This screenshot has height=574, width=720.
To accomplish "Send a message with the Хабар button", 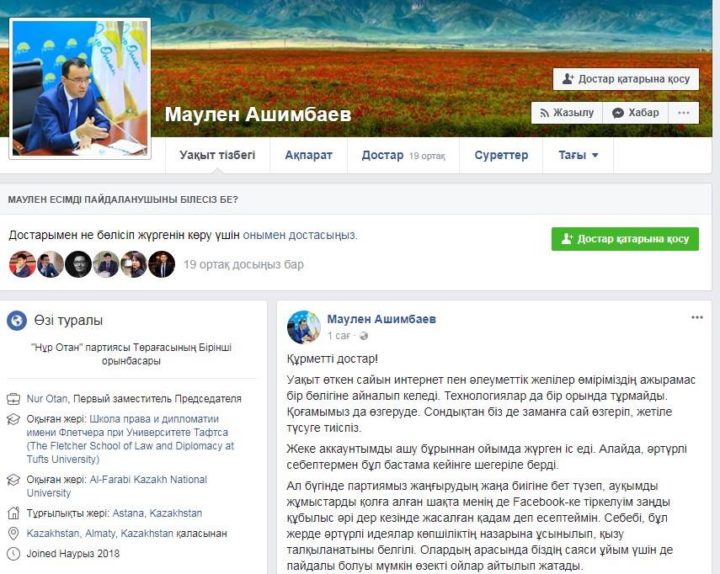I will pos(635,113).
